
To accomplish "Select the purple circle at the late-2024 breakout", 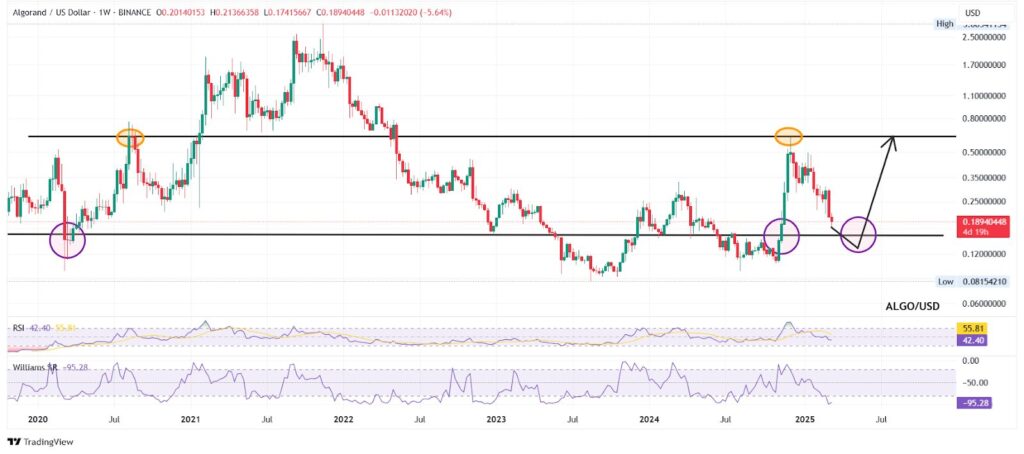I will pyautogui.click(x=781, y=235).
